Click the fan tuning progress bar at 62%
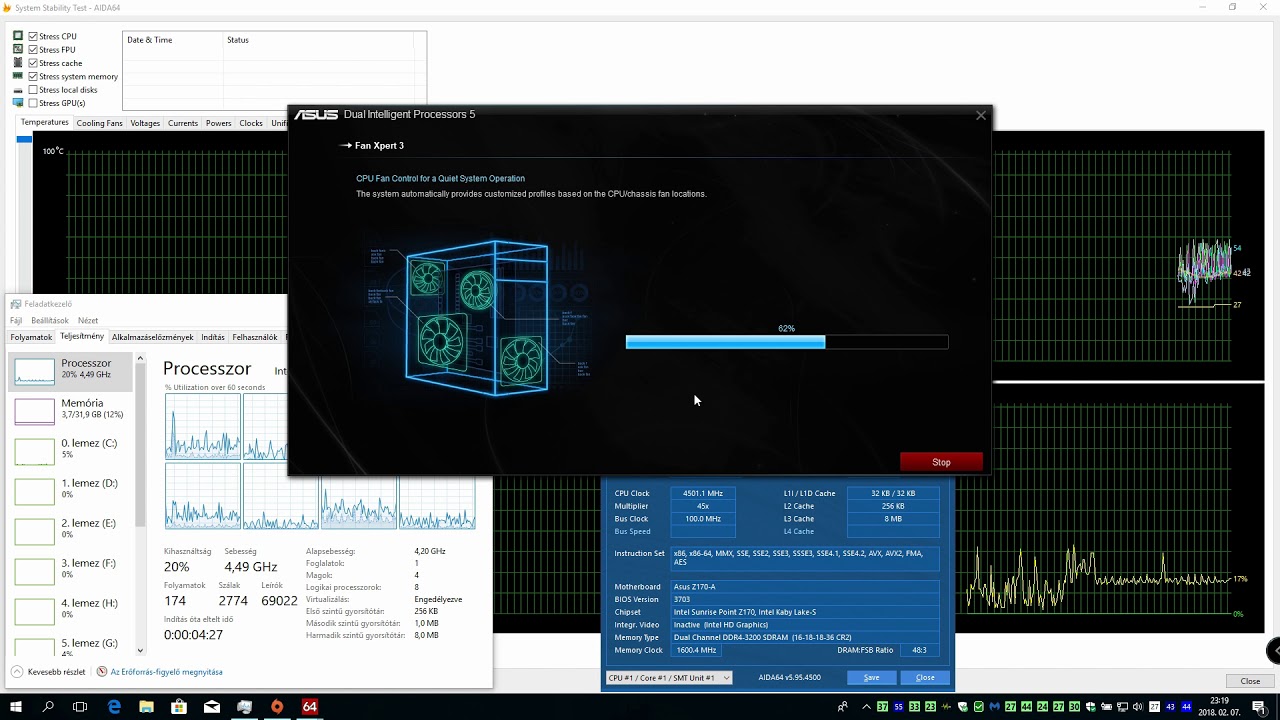This screenshot has width=1280, height=720. [786, 342]
